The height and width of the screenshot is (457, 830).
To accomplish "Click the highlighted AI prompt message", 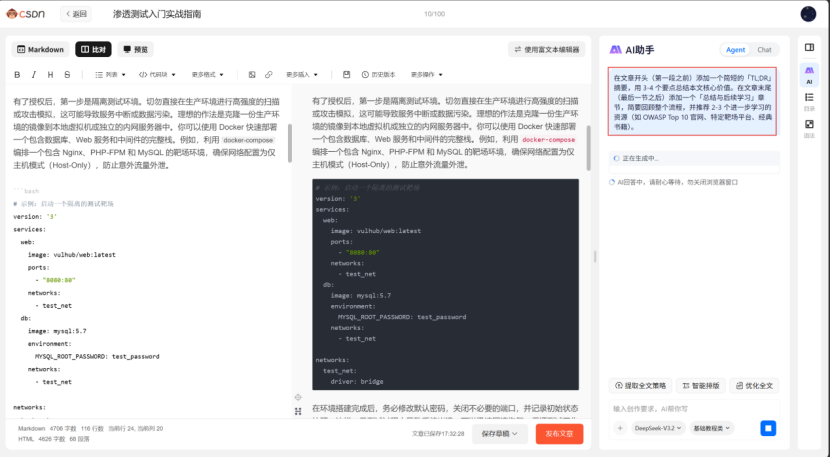I will click(x=692, y=102).
